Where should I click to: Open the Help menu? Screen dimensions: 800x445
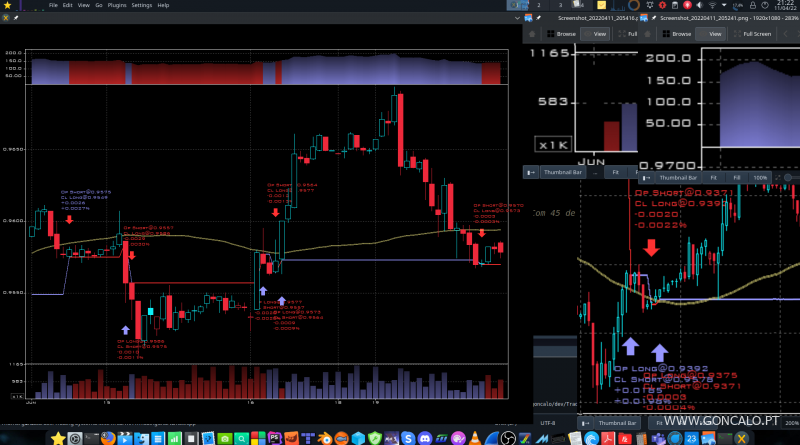pos(164,5)
